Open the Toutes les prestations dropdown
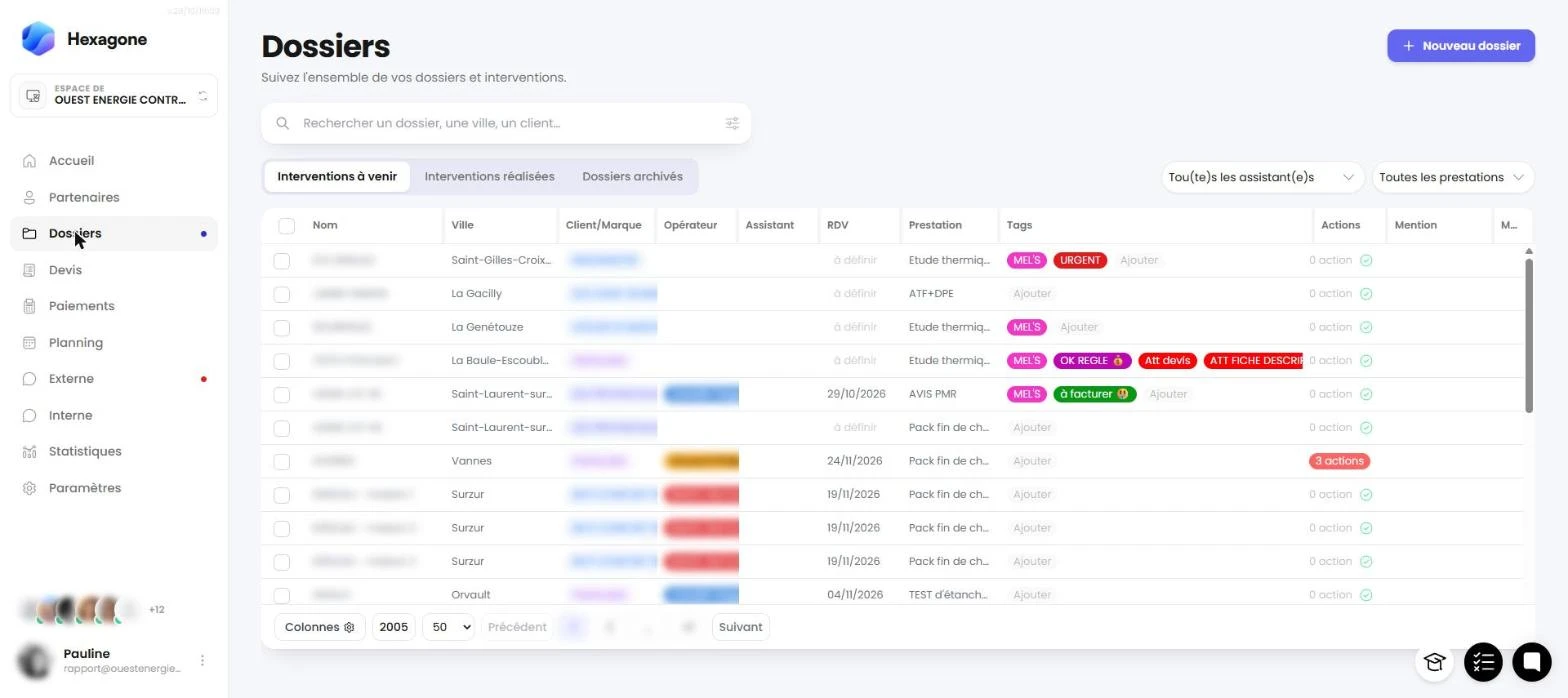1568x698 pixels. pos(1452,177)
